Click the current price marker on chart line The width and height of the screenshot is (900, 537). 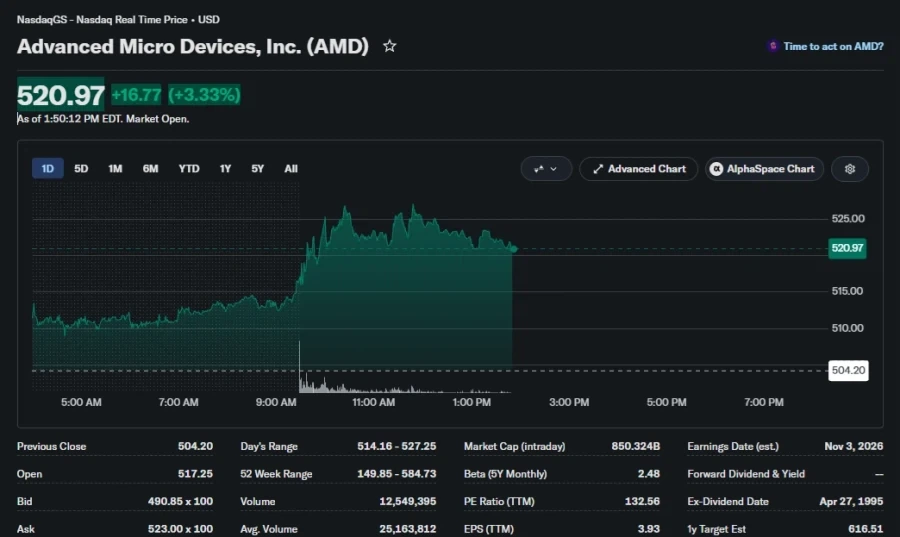(x=514, y=249)
